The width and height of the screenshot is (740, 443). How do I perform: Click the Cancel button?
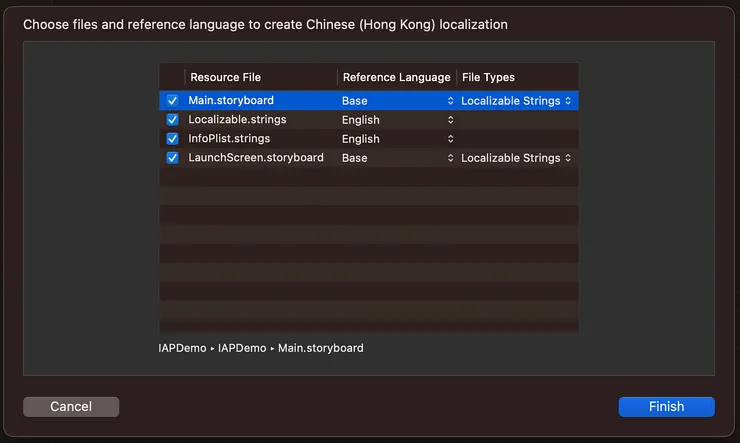point(71,407)
